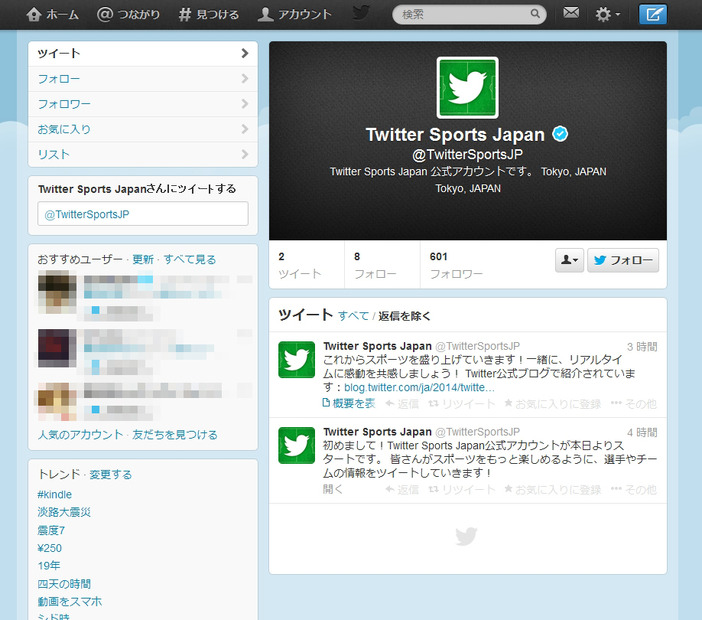The width and height of the screenshot is (702, 620).
Task: Open その他 menu on 3 時間 tweet
Action: pyautogui.click(x=634, y=404)
